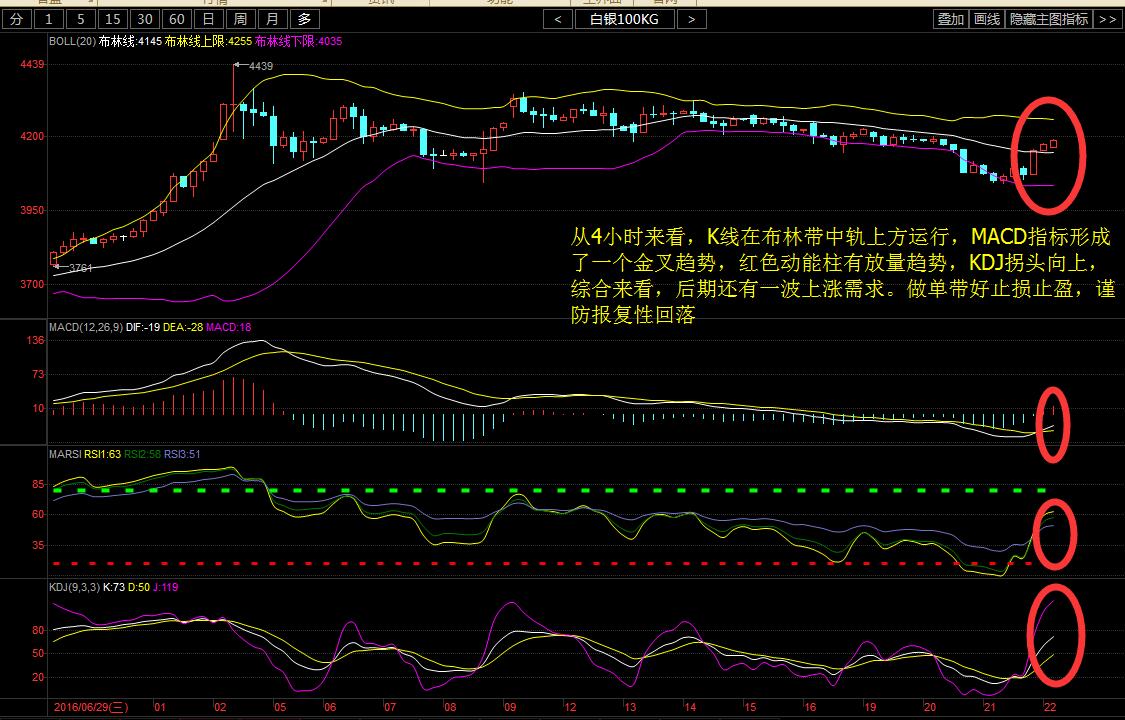The width and height of the screenshot is (1125, 720).
Task: Select the 分 (tick) timeframe button
Action: (x=17, y=19)
